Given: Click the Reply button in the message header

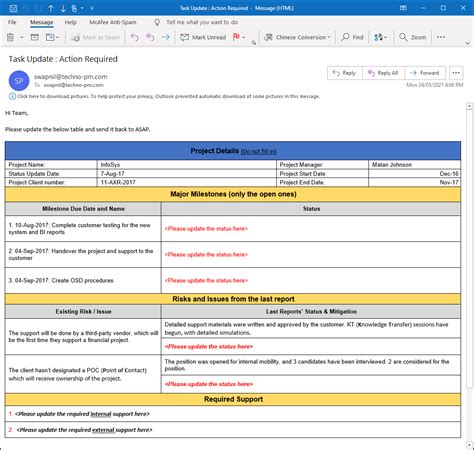Looking at the screenshot, I should tap(345, 73).
